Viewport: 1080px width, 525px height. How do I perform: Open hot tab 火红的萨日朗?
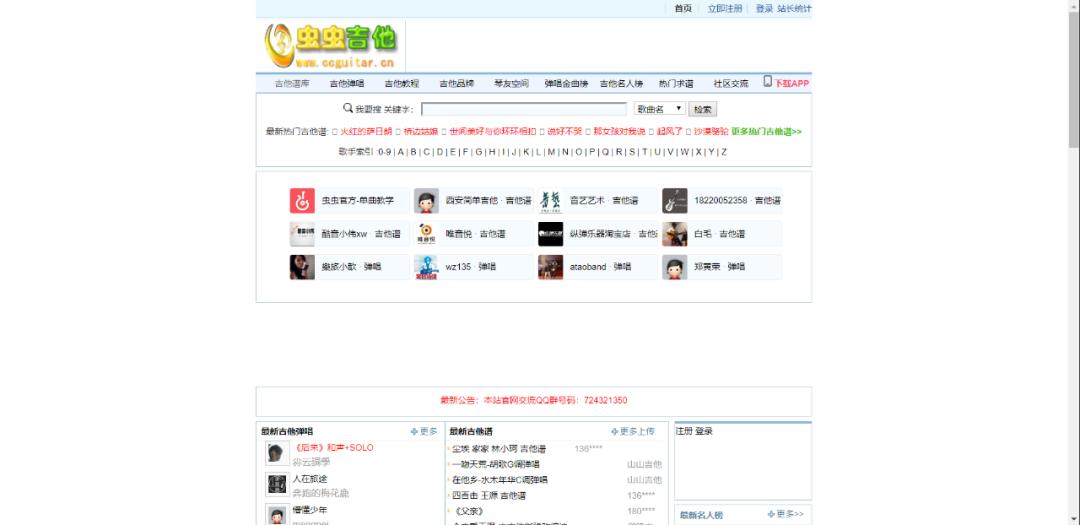[366, 131]
